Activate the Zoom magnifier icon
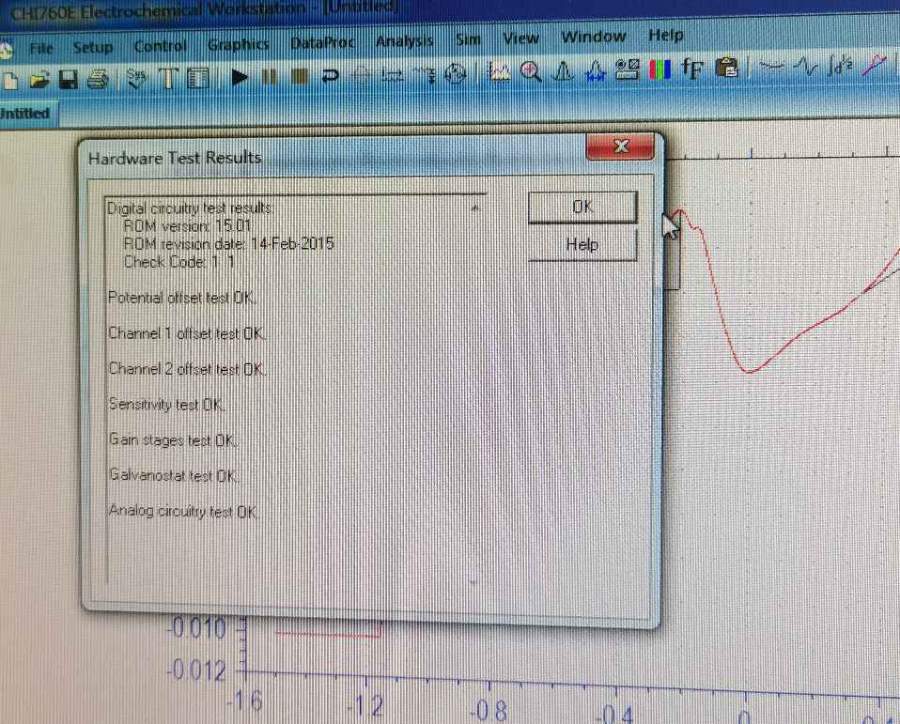This screenshot has width=900, height=724. 531,72
